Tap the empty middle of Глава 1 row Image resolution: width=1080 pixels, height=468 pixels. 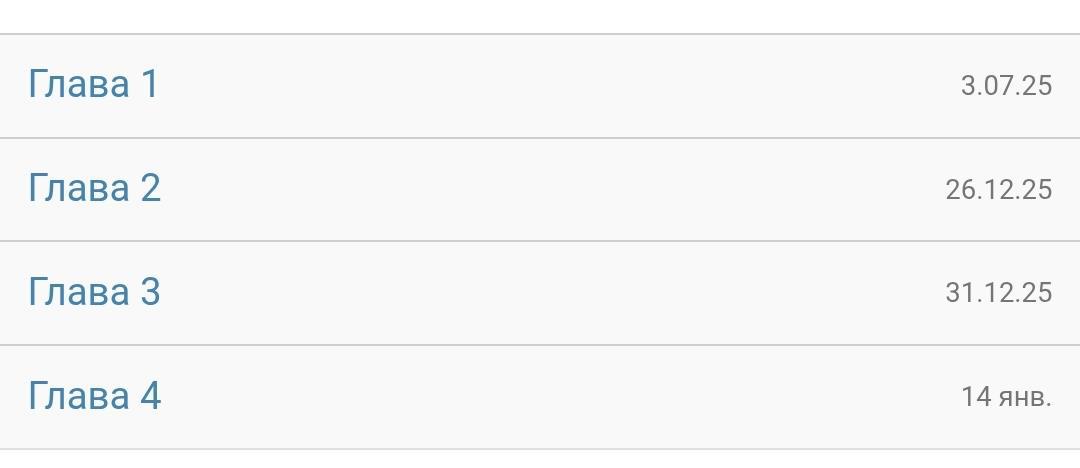[x=540, y=86]
